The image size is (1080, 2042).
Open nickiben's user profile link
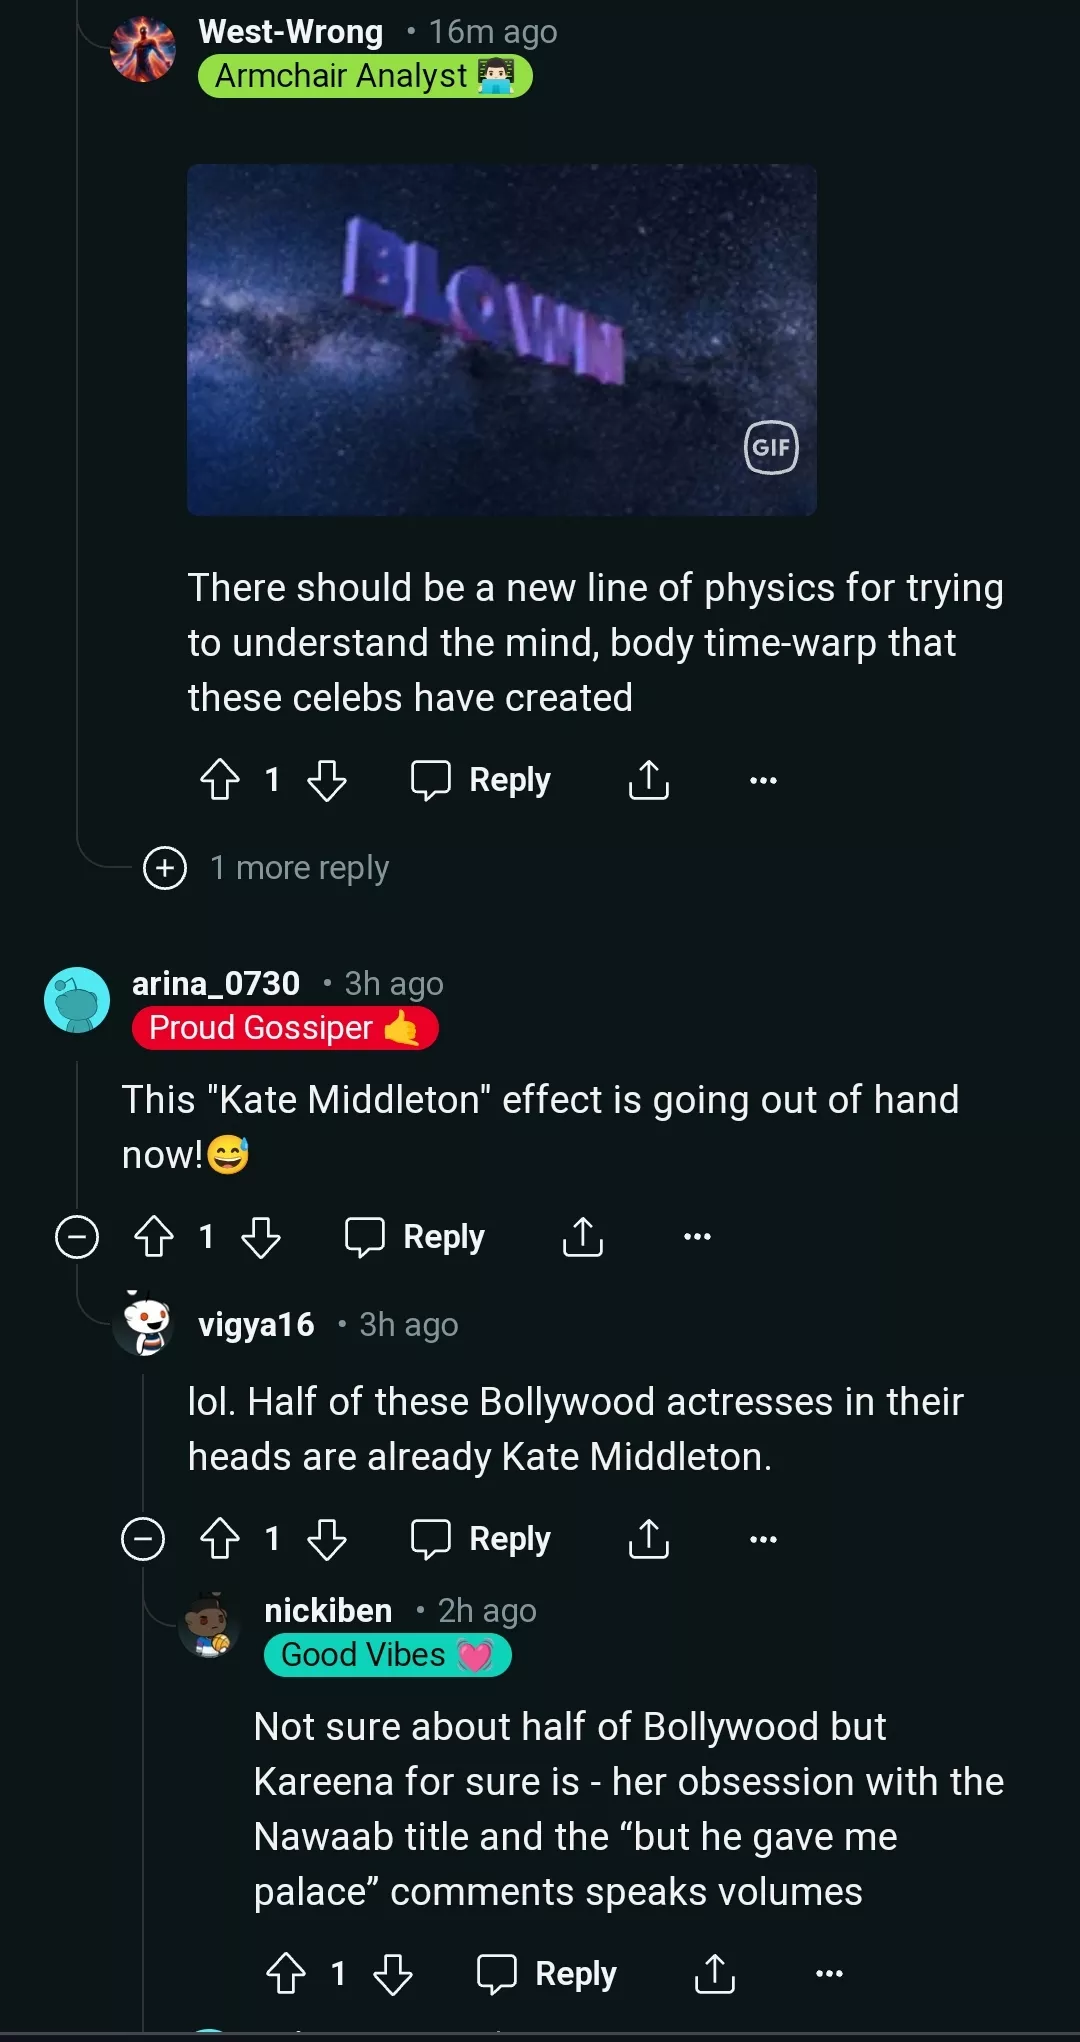[x=328, y=1611]
